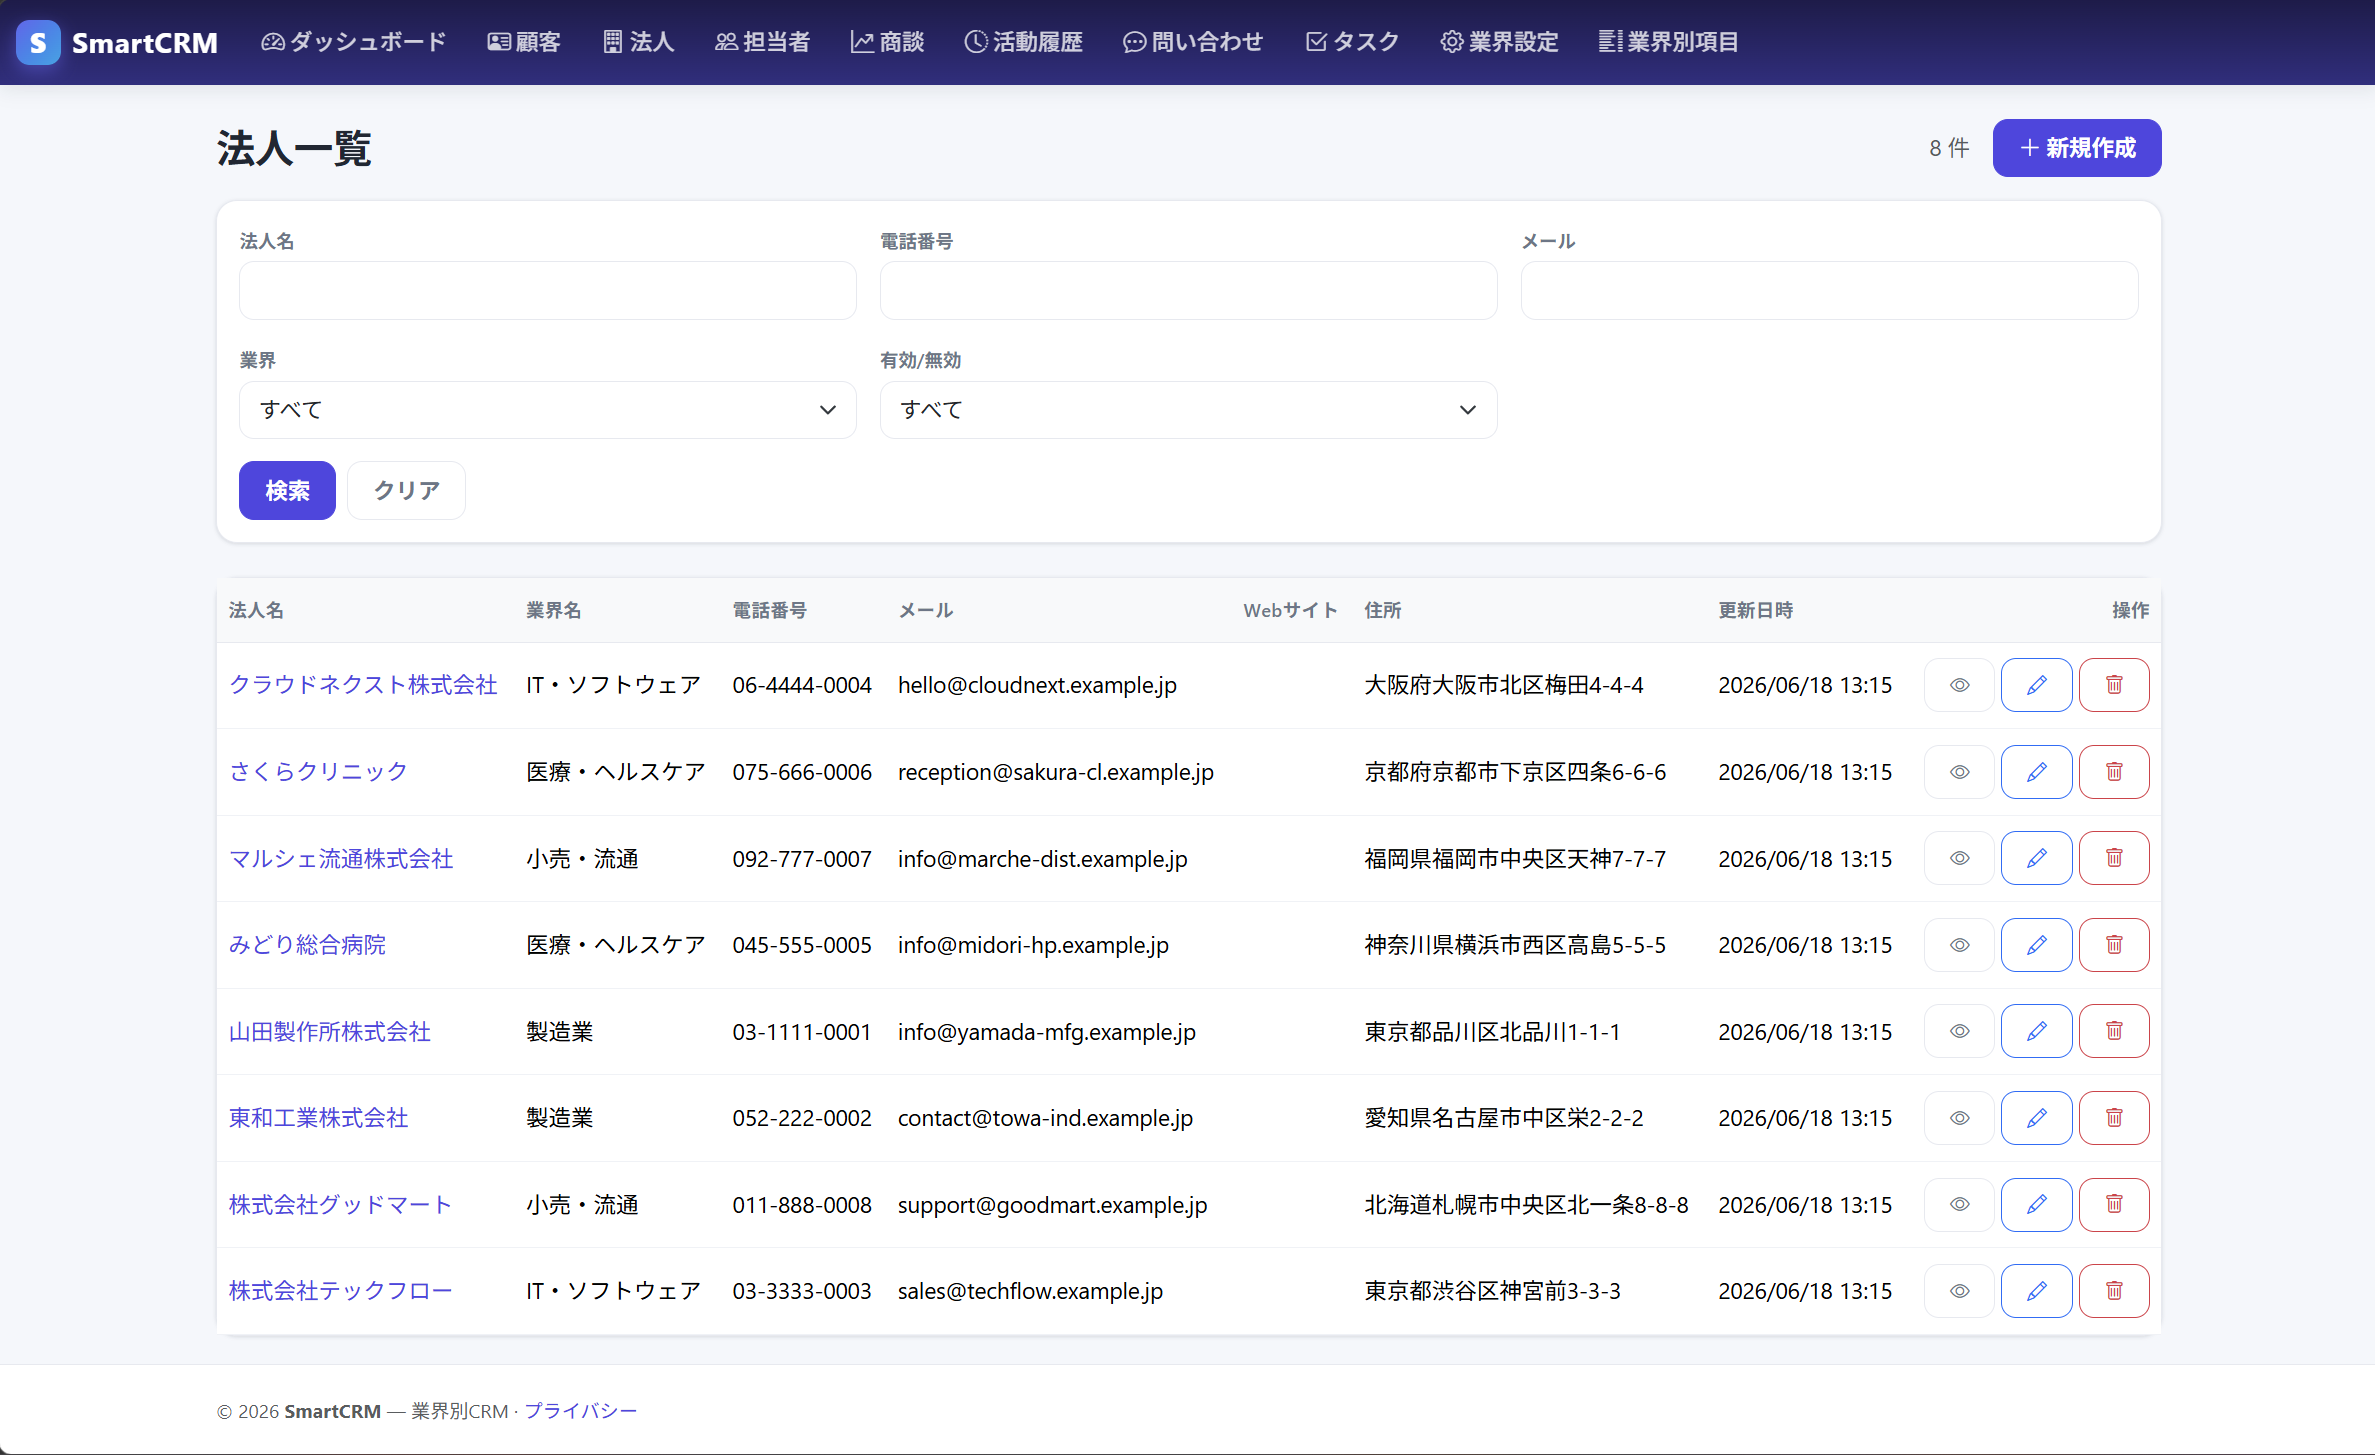View クラウドネクスト株式会社 details via eye icon
The height and width of the screenshot is (1455, 2375).
coord(1959,685)
